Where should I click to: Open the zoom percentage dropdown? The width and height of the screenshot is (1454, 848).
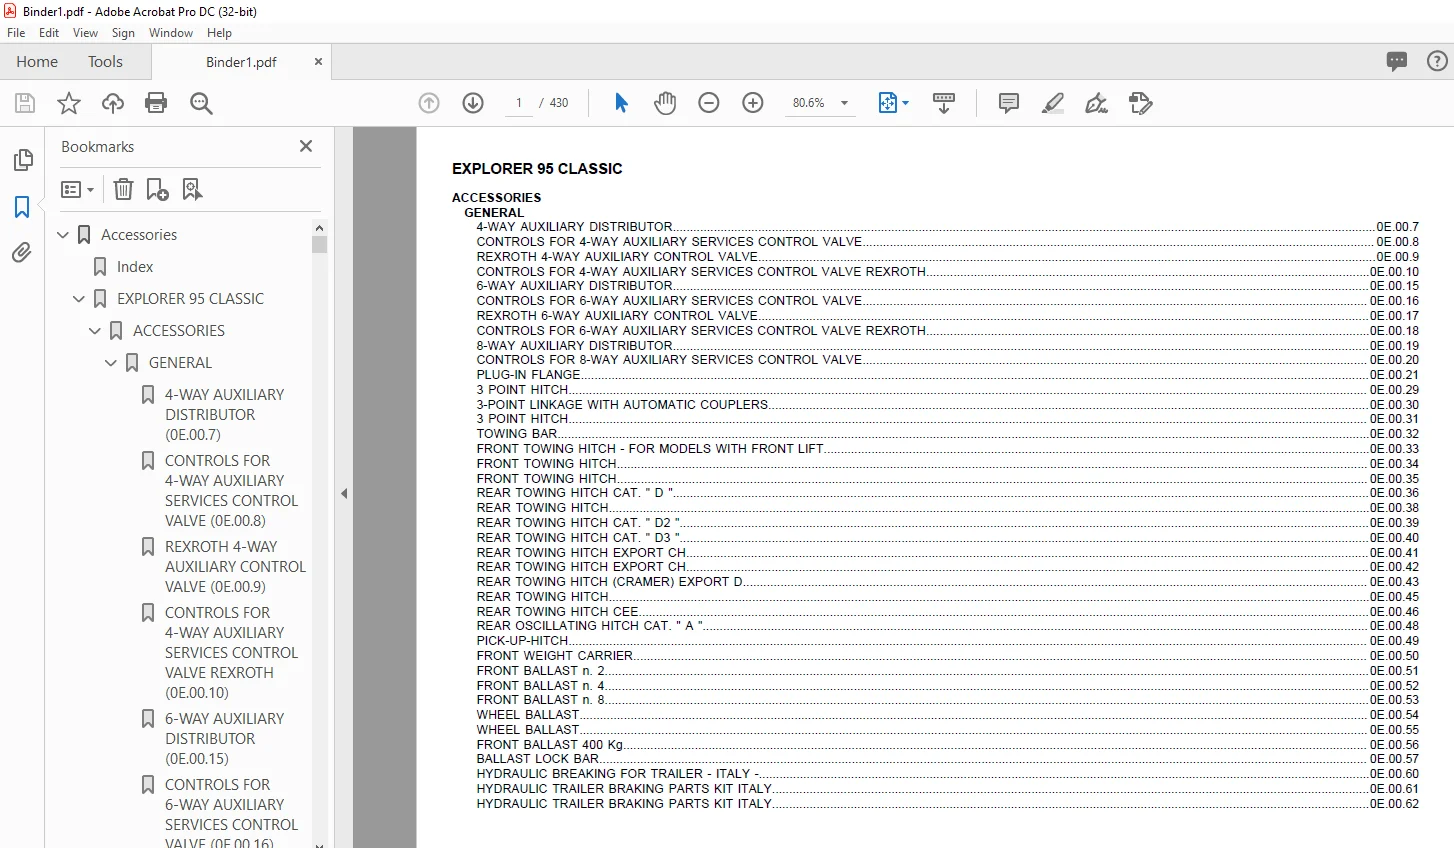844,103
